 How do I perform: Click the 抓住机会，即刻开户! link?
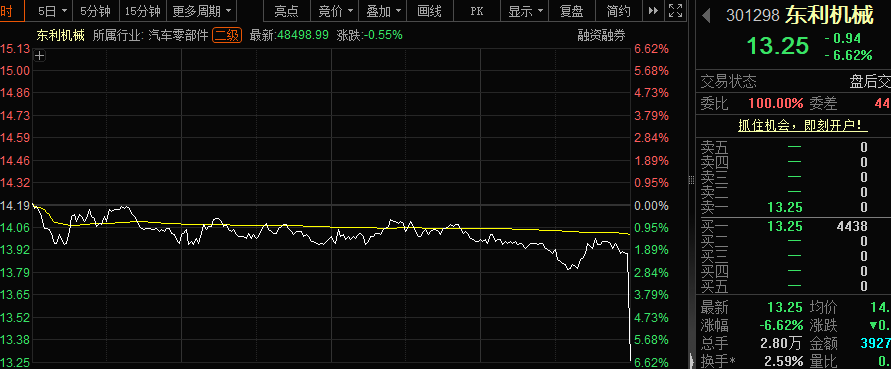click(803, 126)
